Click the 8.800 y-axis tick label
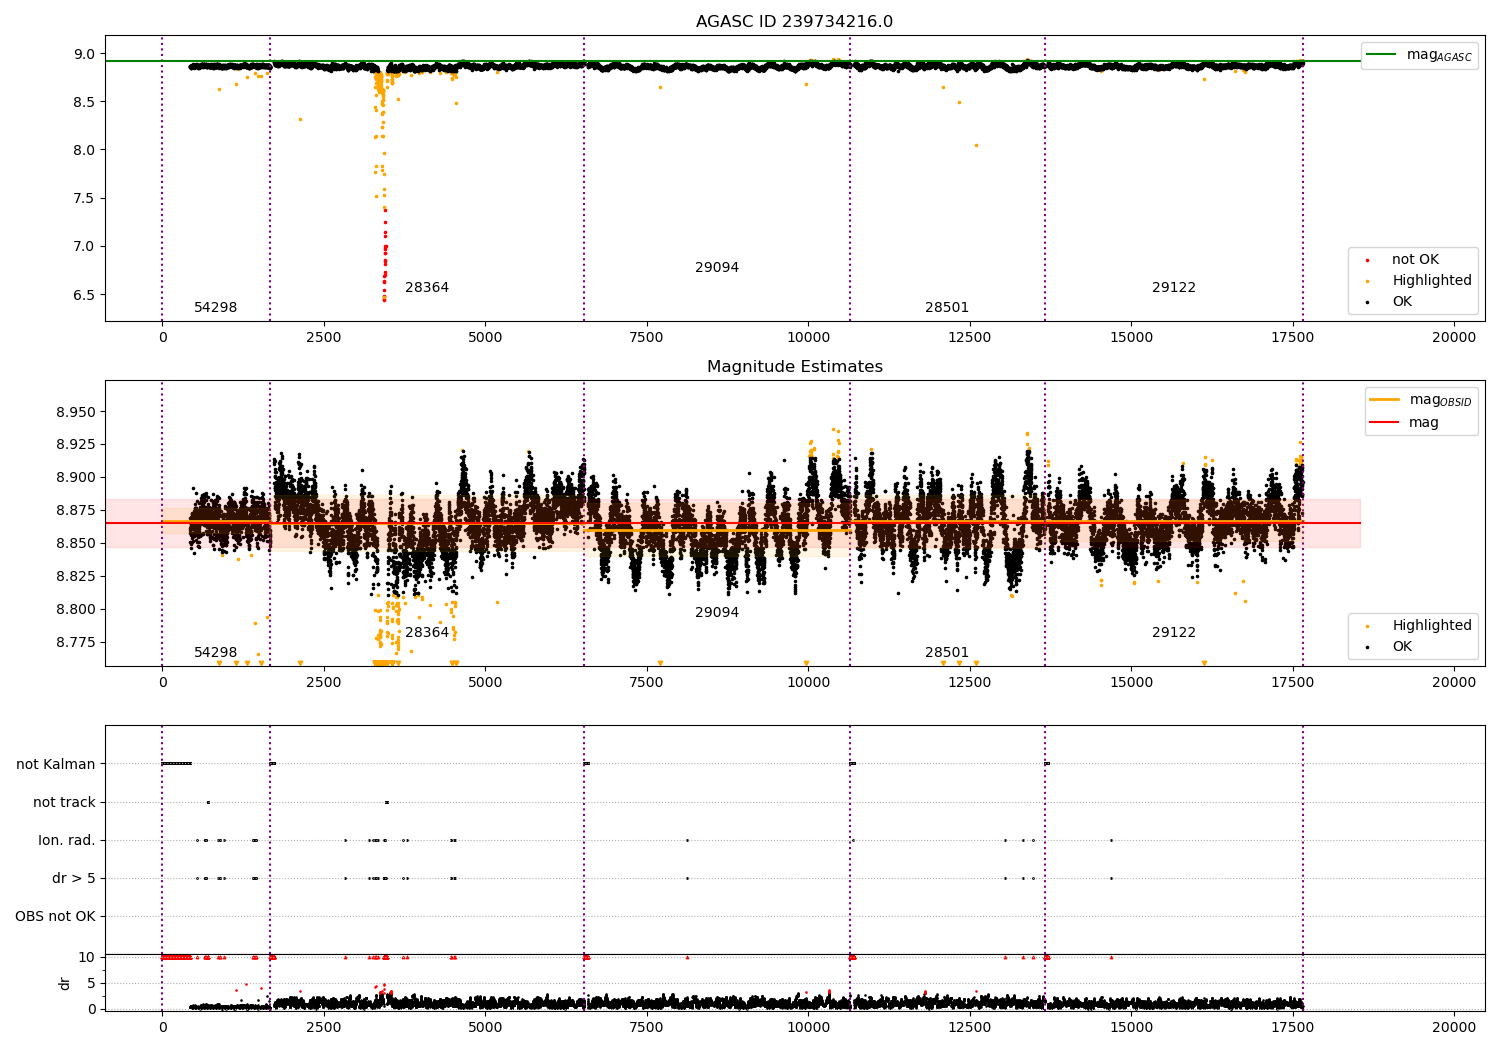 (x=78, y=610)
